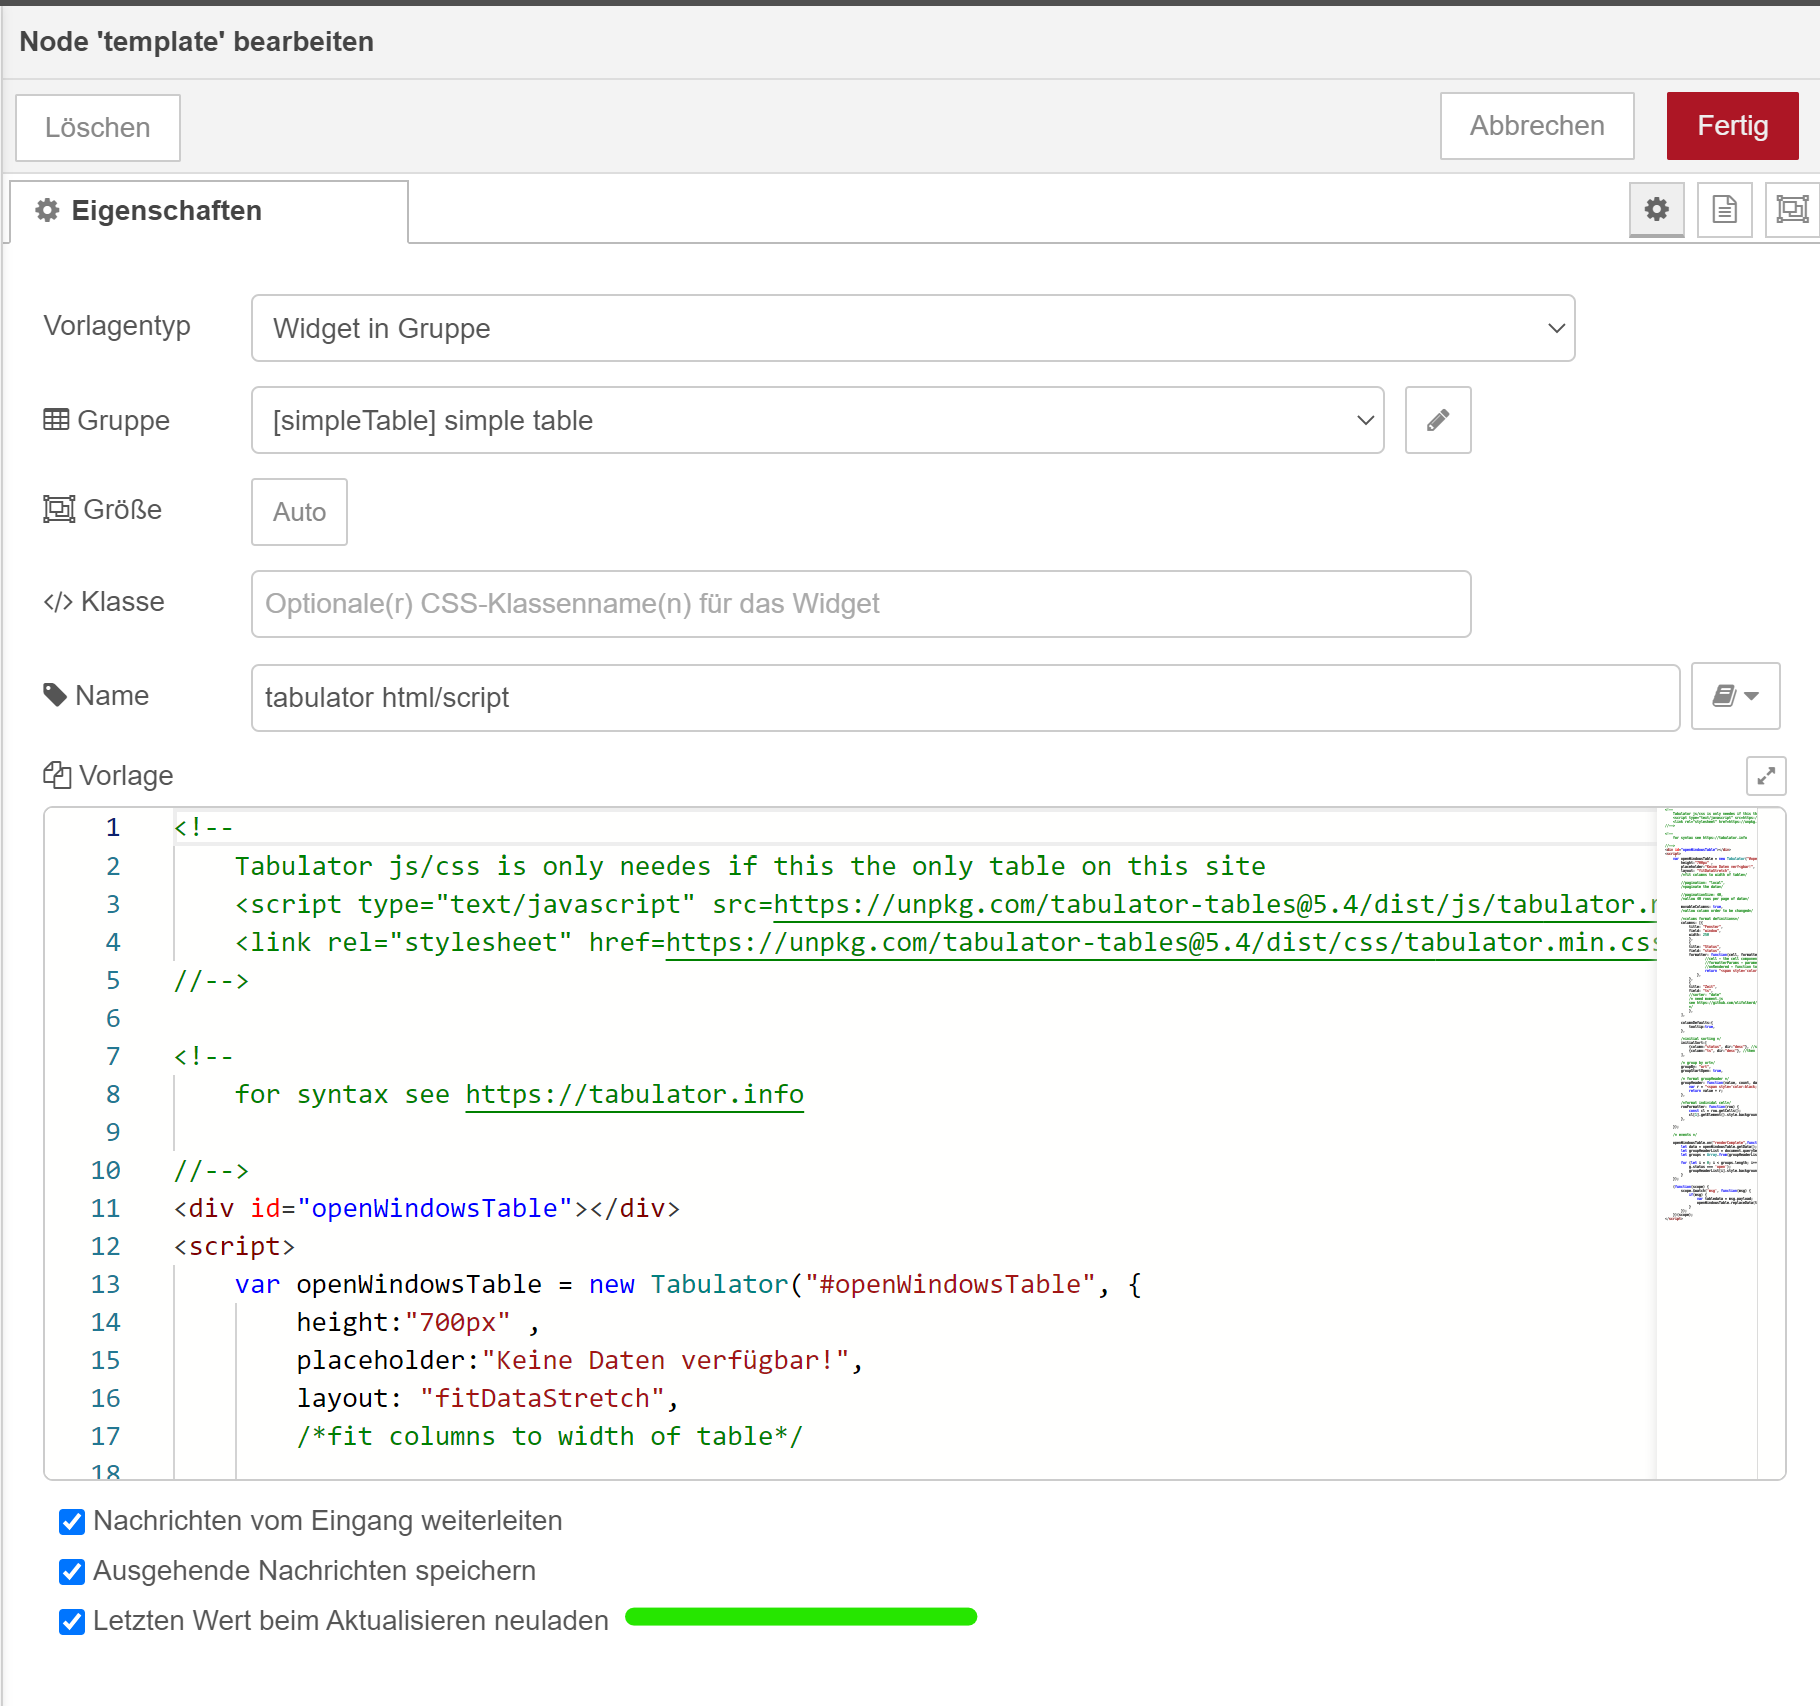The image size is (1820, 1706).
Task: Switch to the Eigenschaften tab
Action: [209, 211]
